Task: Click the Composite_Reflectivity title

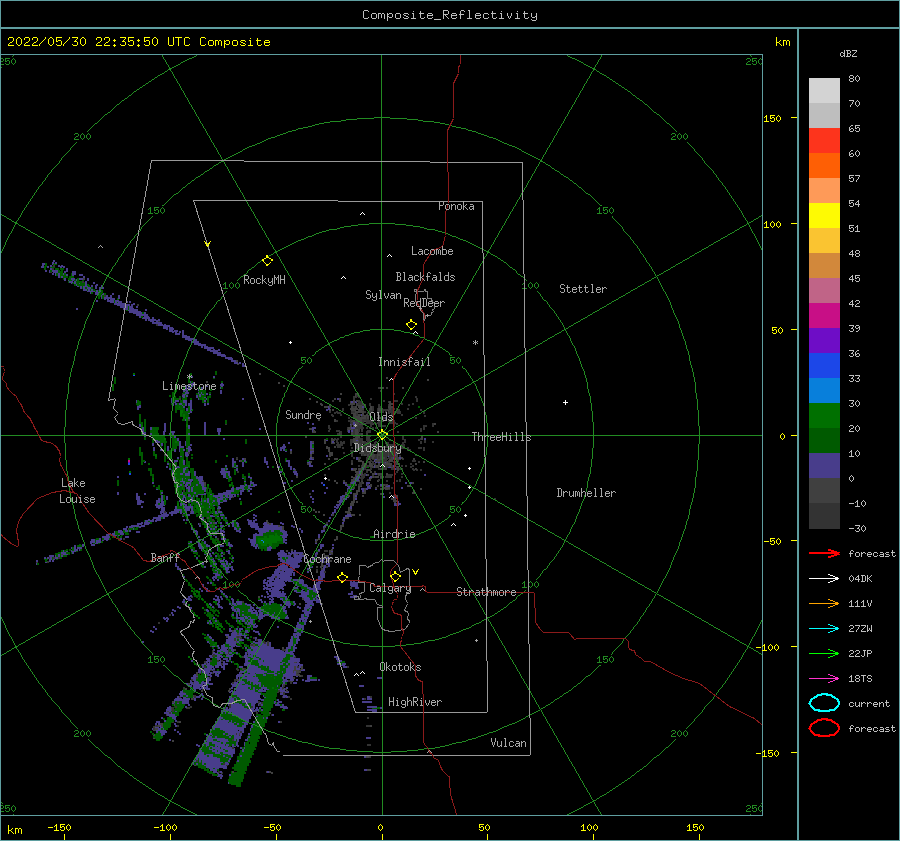Action: (450, 15)
